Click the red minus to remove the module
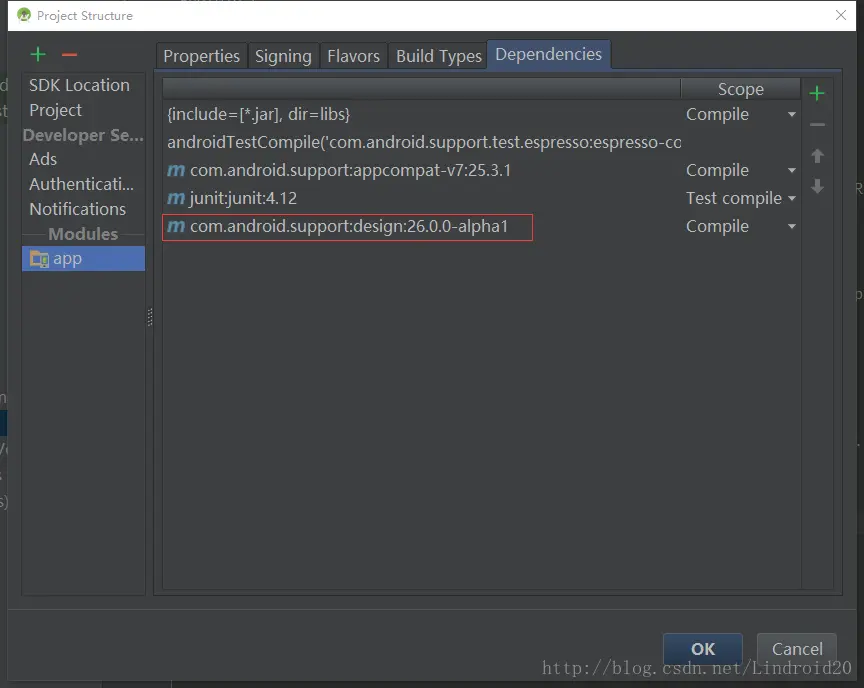Viewport: 864px width, 688px height. tap(69, 55)
